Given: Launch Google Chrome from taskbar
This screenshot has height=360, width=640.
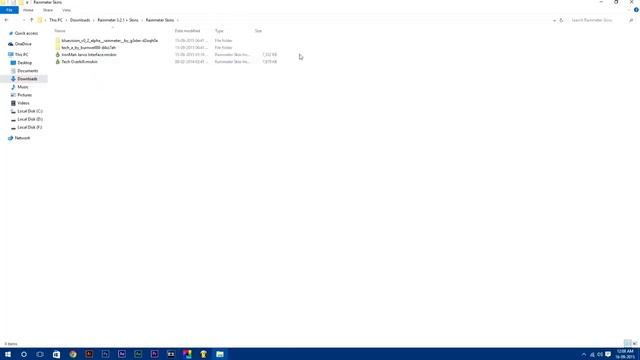Looking at the screenshot, I should (73, 354).
